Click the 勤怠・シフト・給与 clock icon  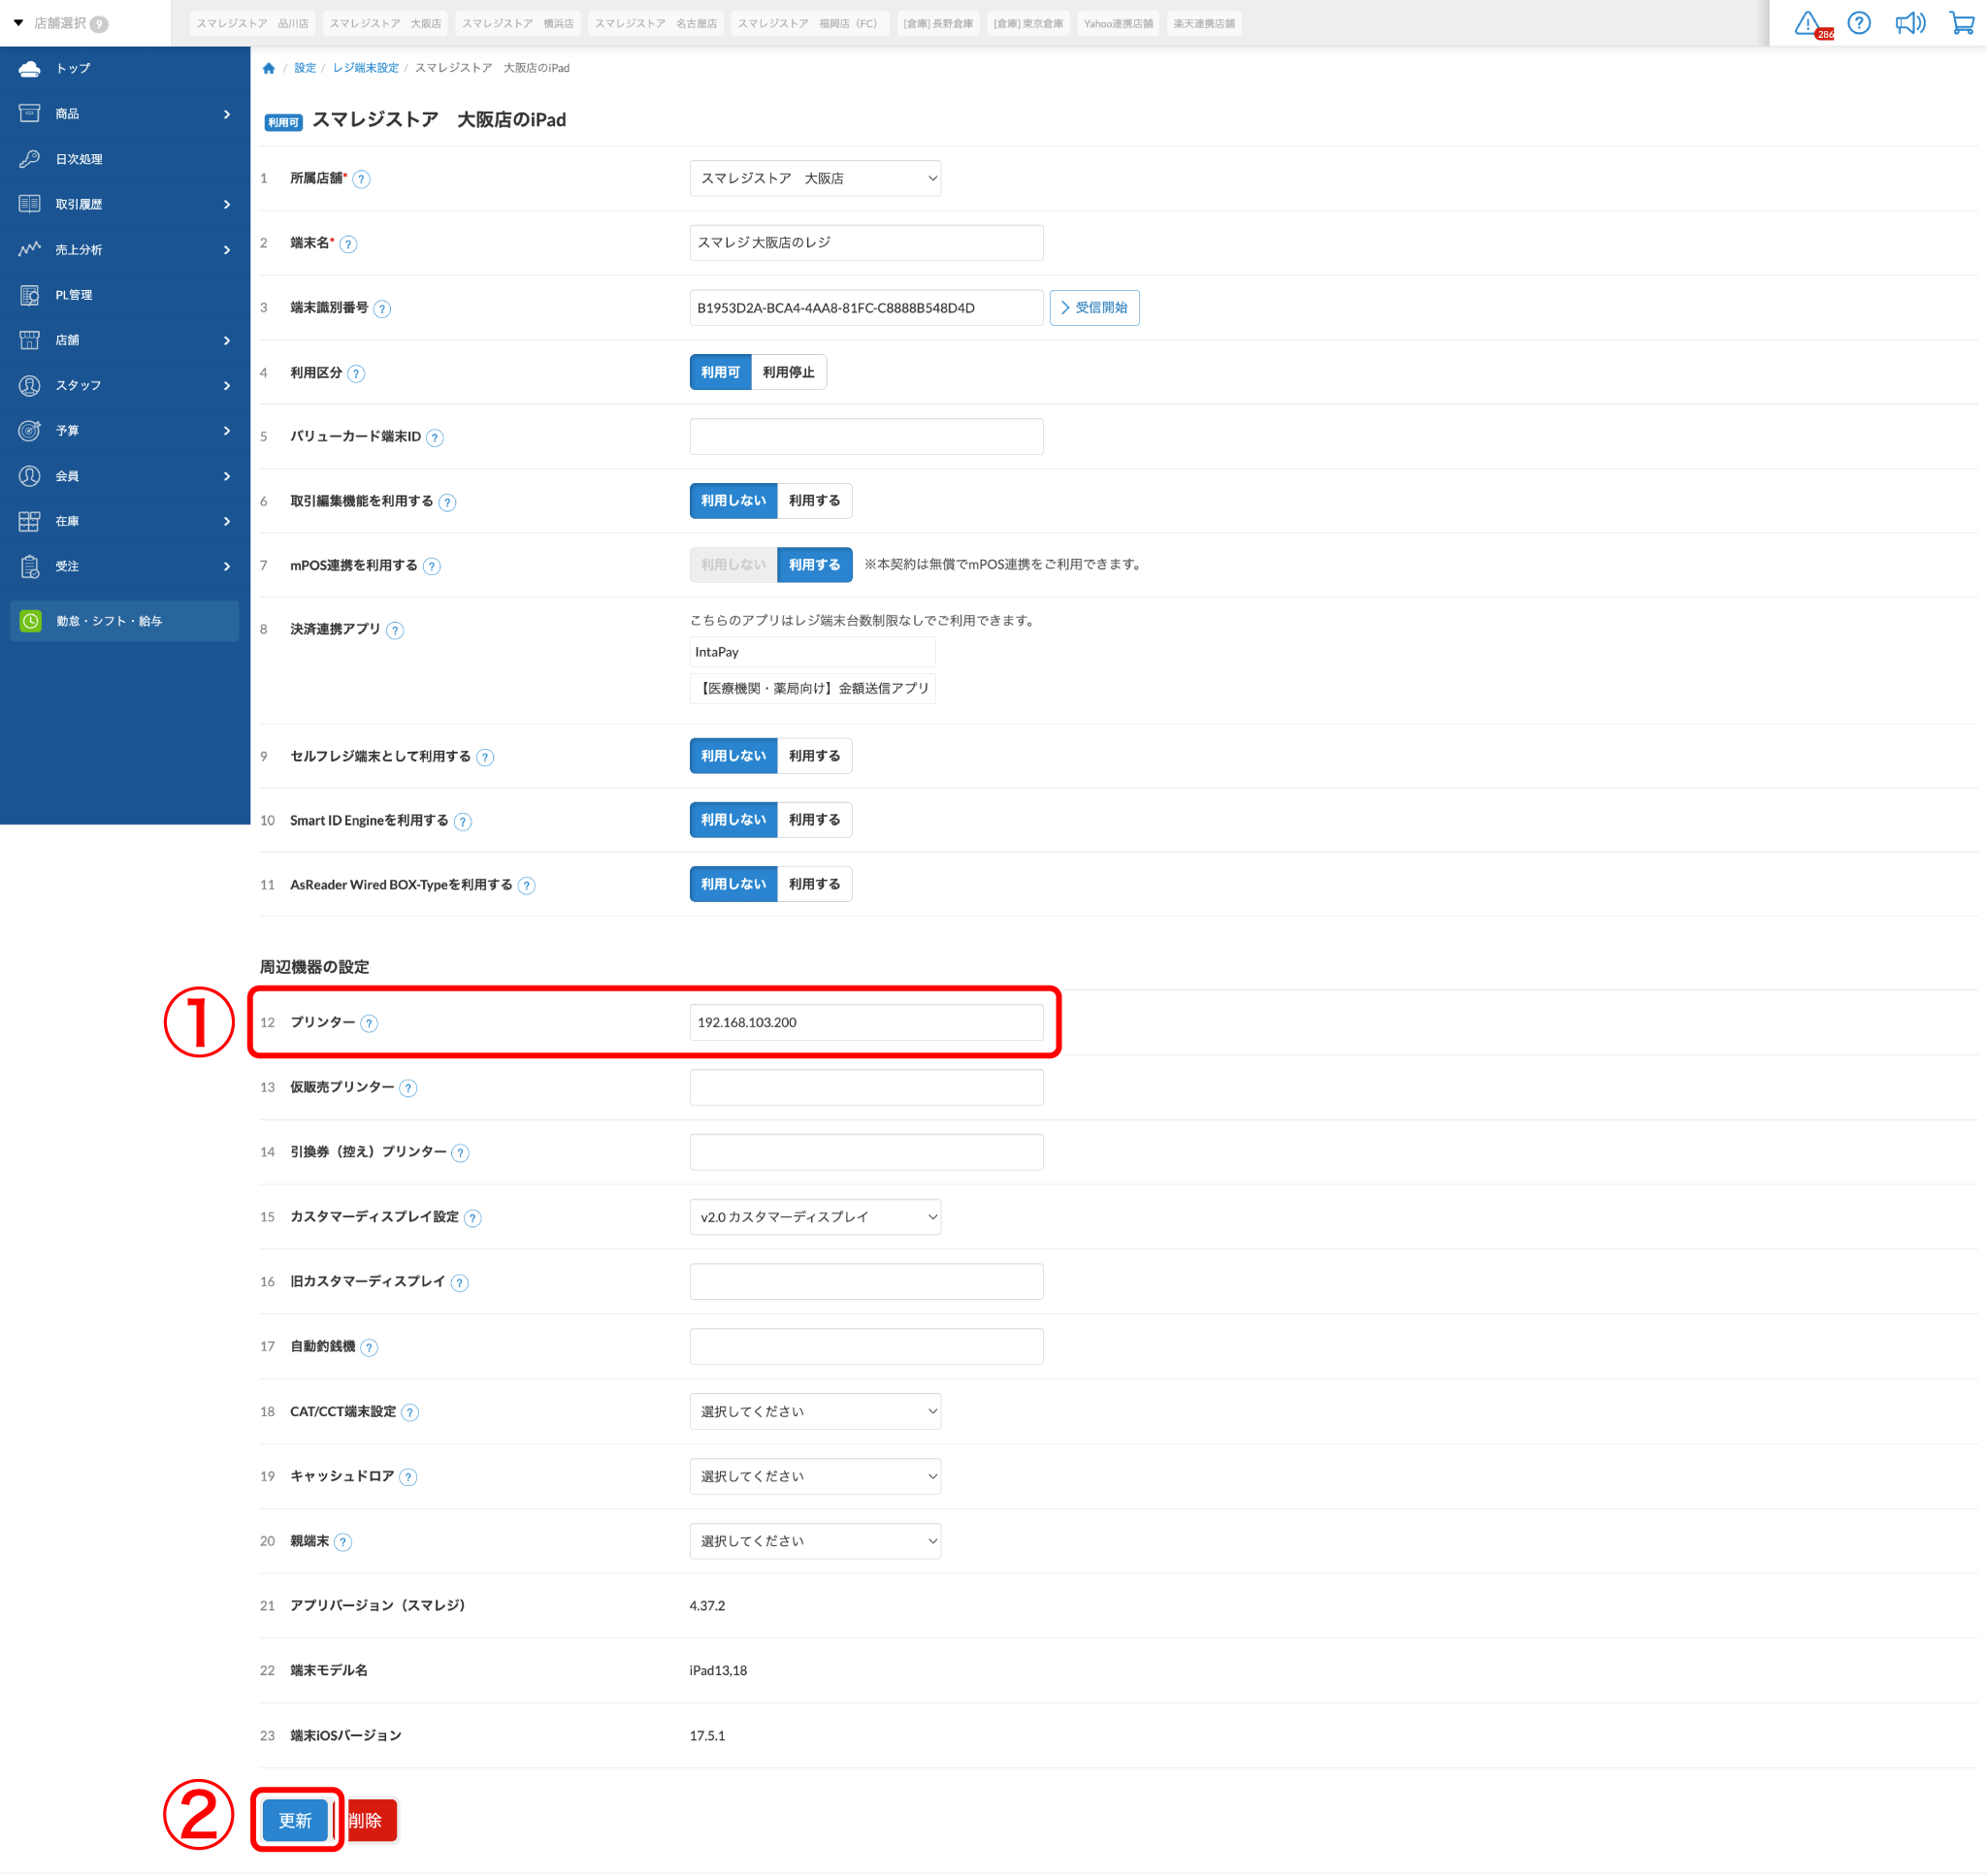tap(31, 621)
